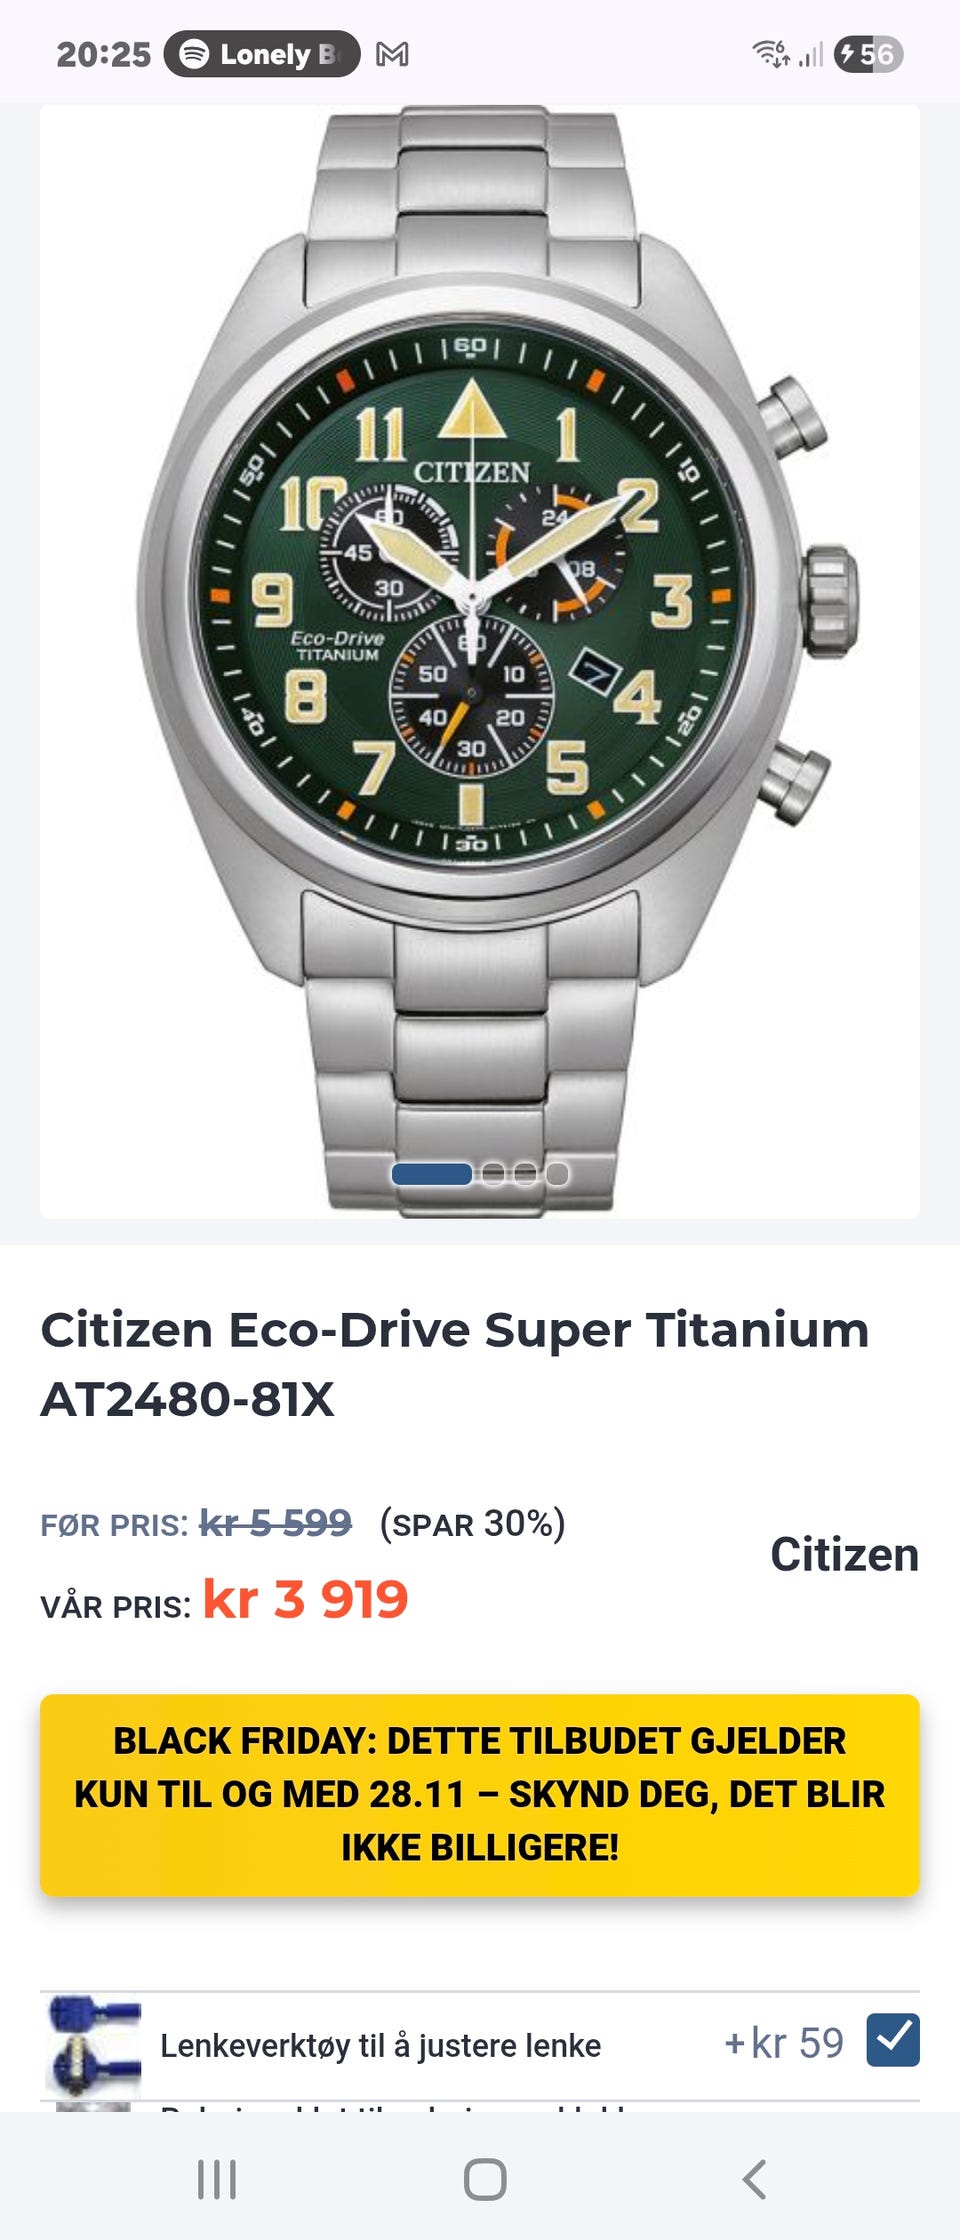Viewport: 960px width, 2240px height.
Task: Open Android recent apps button
Action: click(217, 2179)
